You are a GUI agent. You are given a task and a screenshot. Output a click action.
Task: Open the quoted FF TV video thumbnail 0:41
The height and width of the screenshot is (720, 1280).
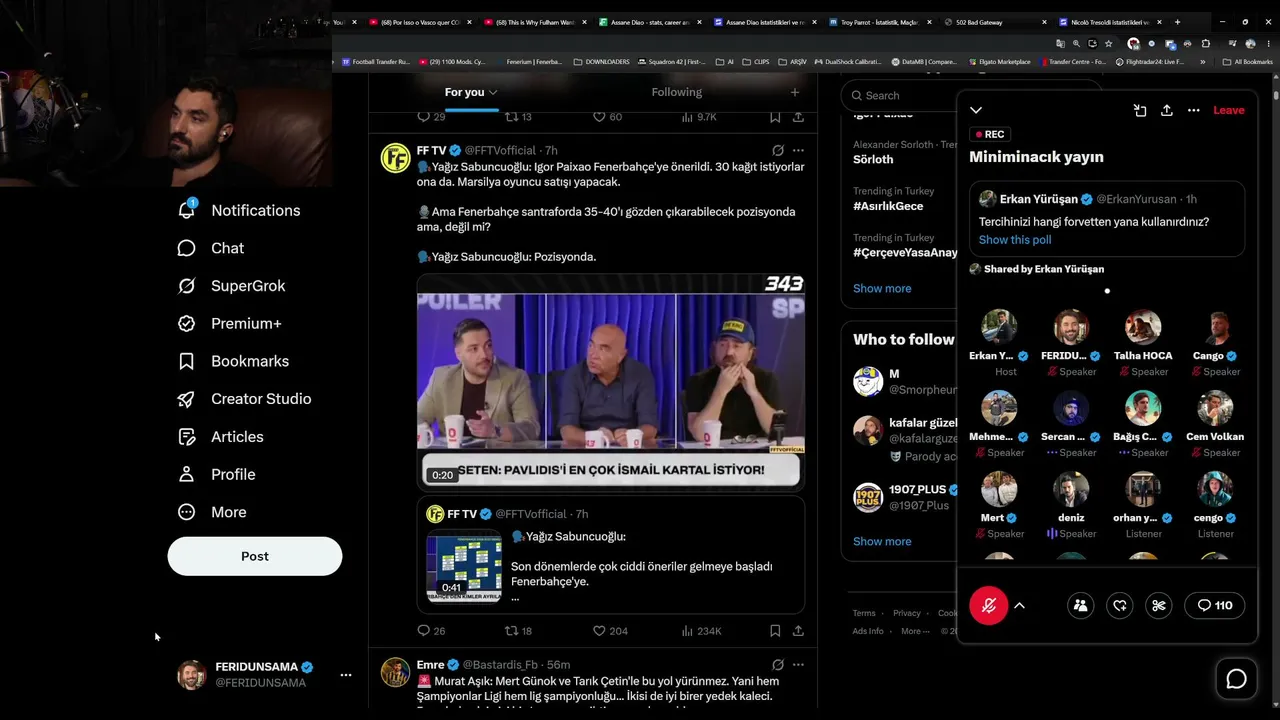(464, 567)
